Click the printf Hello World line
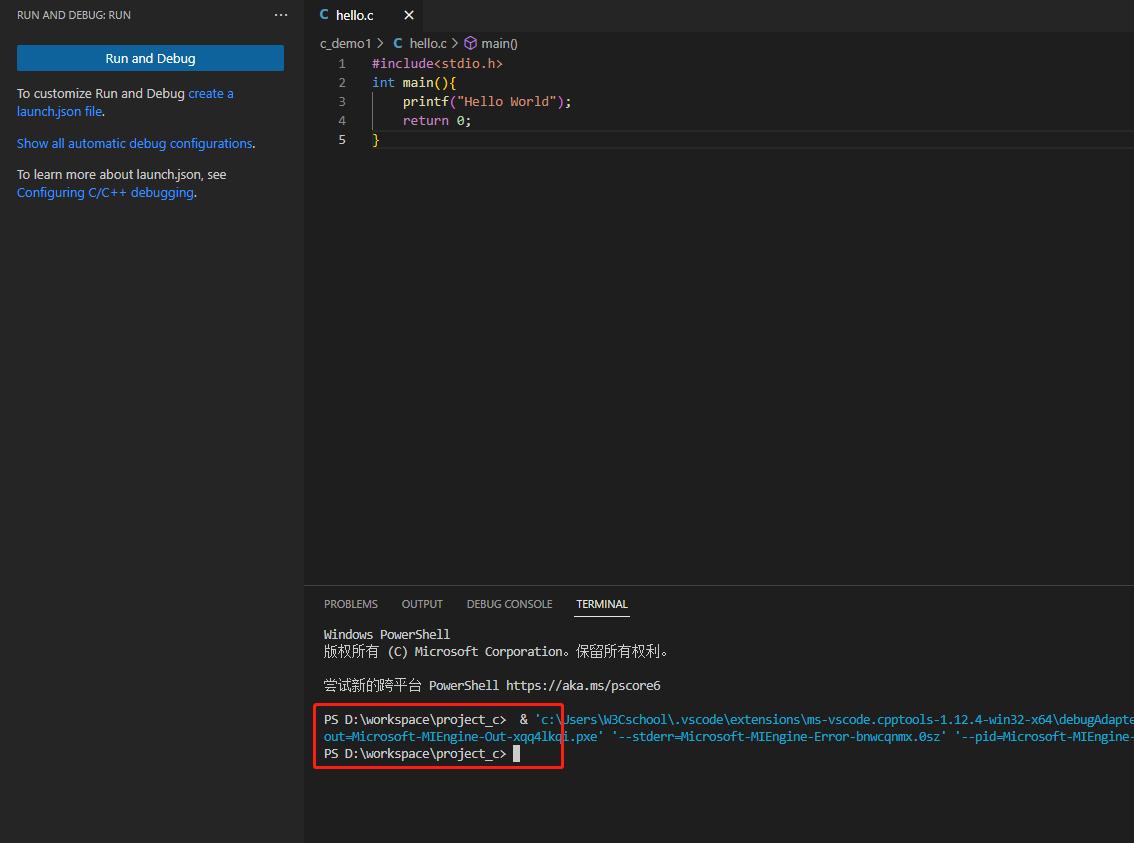Image resolution: width=1134 pixels, height=843 pixels. pos(487,101)
